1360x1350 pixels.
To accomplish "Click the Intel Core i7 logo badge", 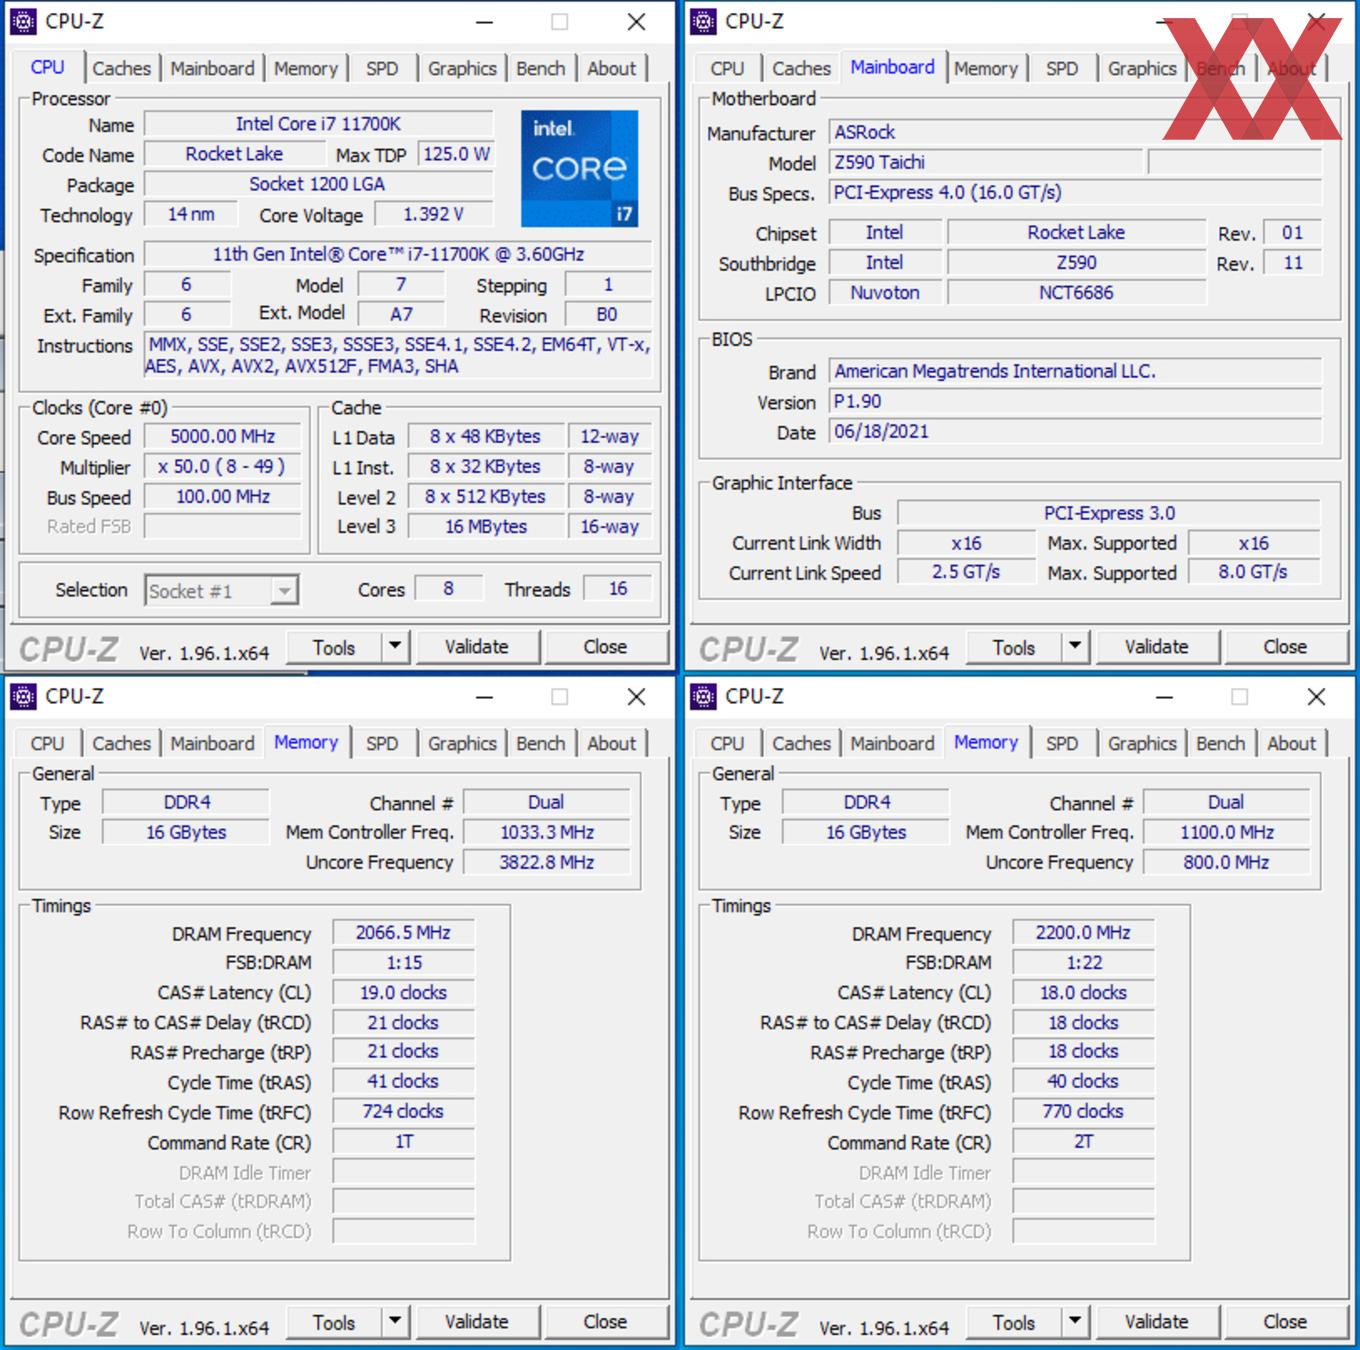I will [x=579, y=168].
